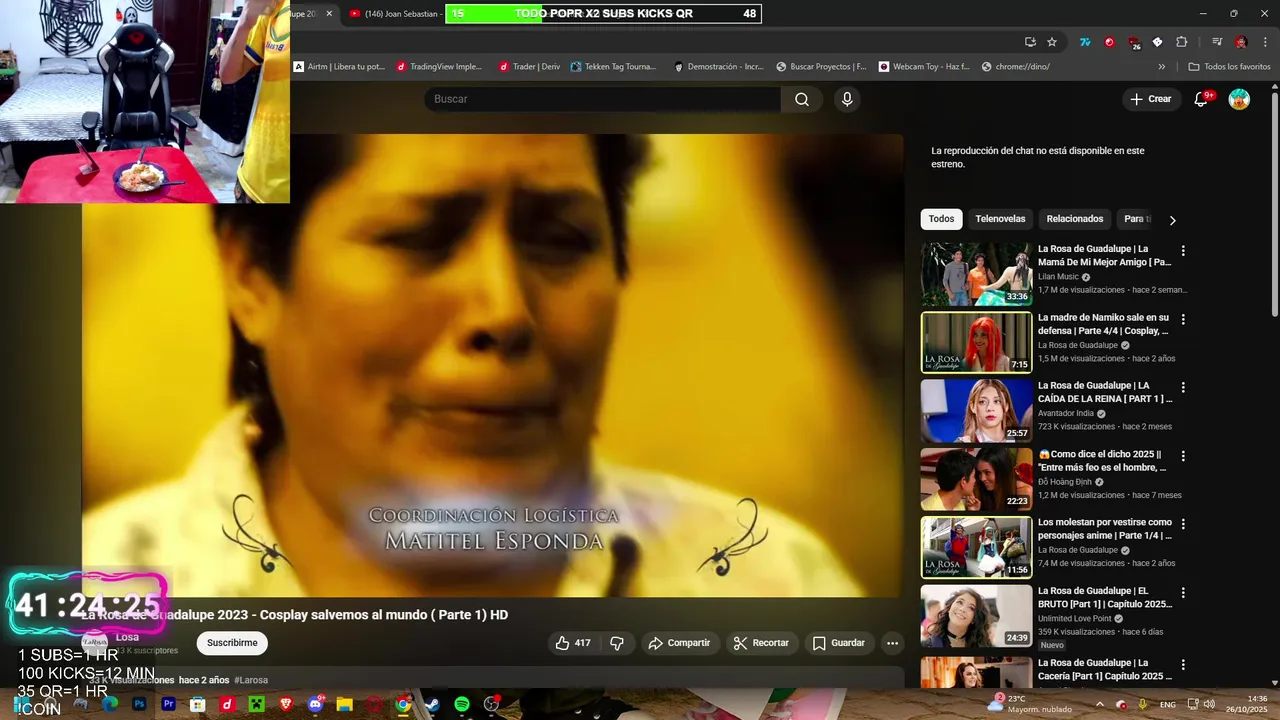The image size is (1280, 720).
Task: Open Brave browser from the taskbar
Action: [x=286, y=704]
